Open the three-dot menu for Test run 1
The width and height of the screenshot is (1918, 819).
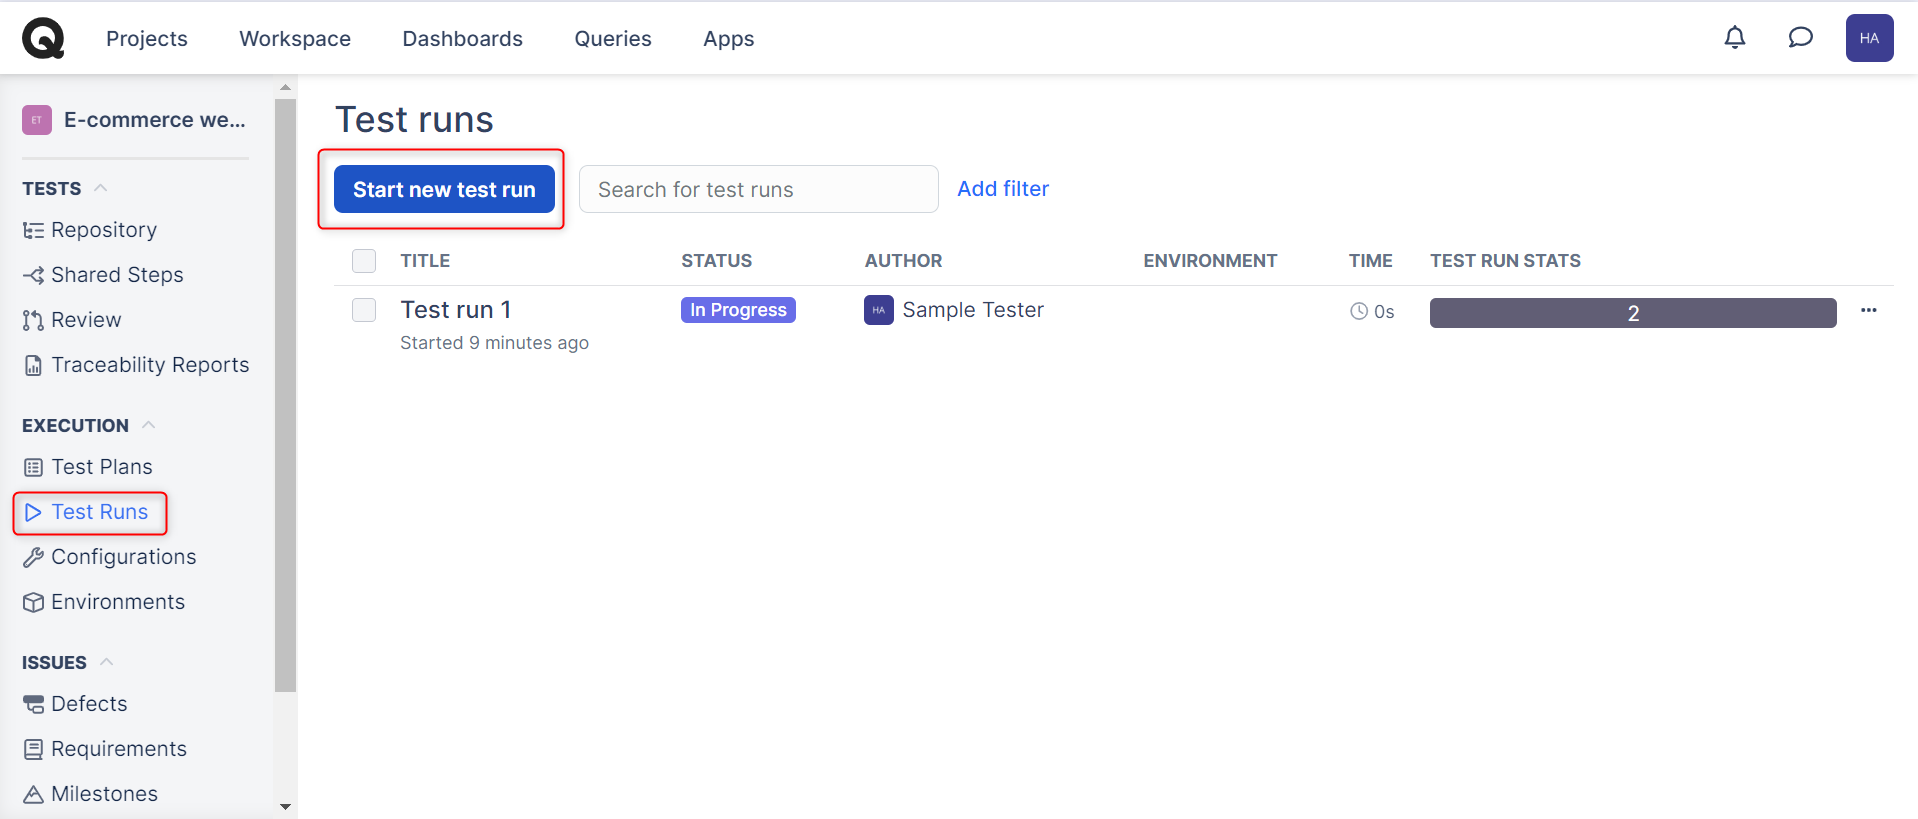[1868, 311]
